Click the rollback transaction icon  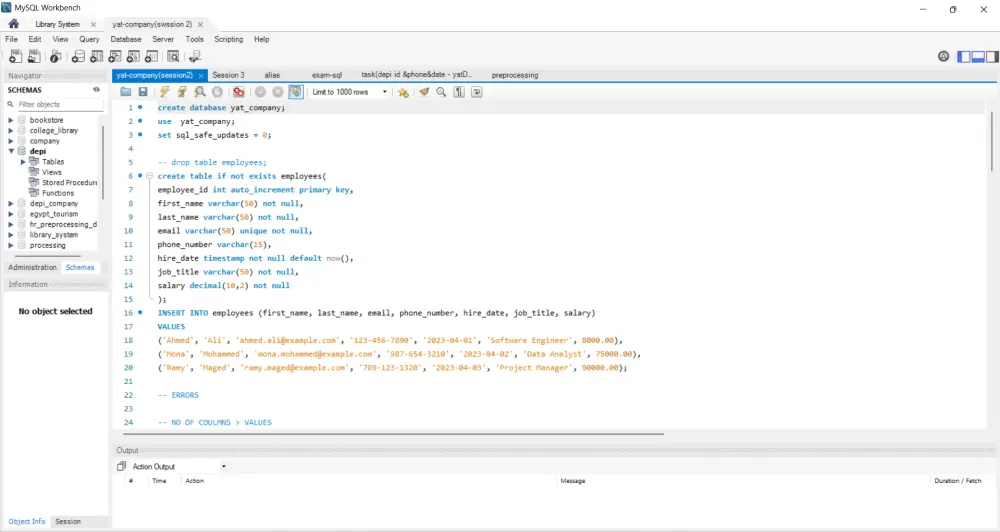[x=278, y=92]
